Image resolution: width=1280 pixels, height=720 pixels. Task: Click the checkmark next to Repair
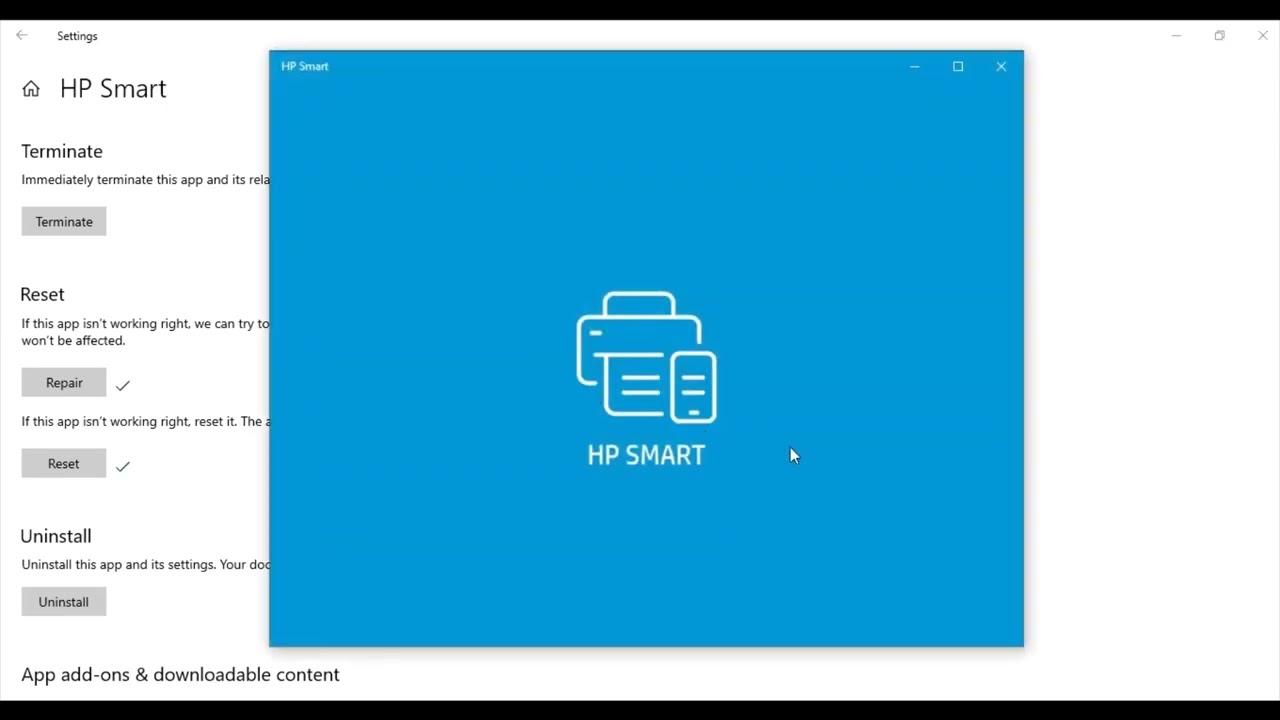[x=123, y=385]
